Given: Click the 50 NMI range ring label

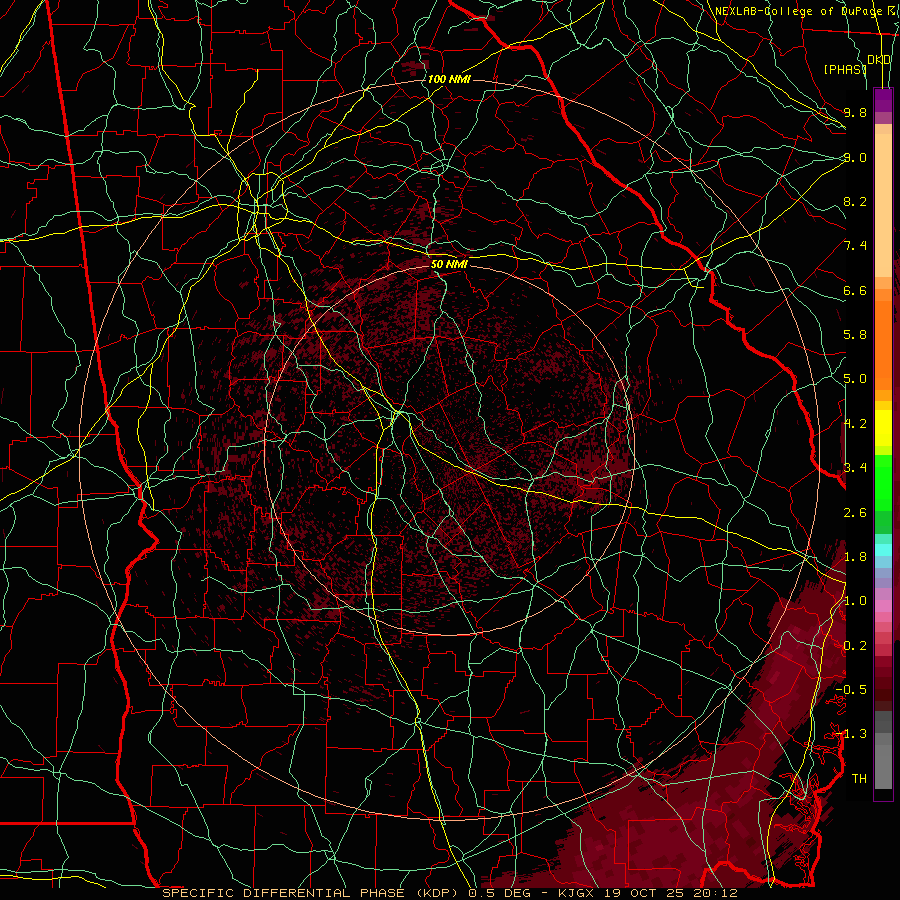Looking at the screenshot, I should point(449,265).
